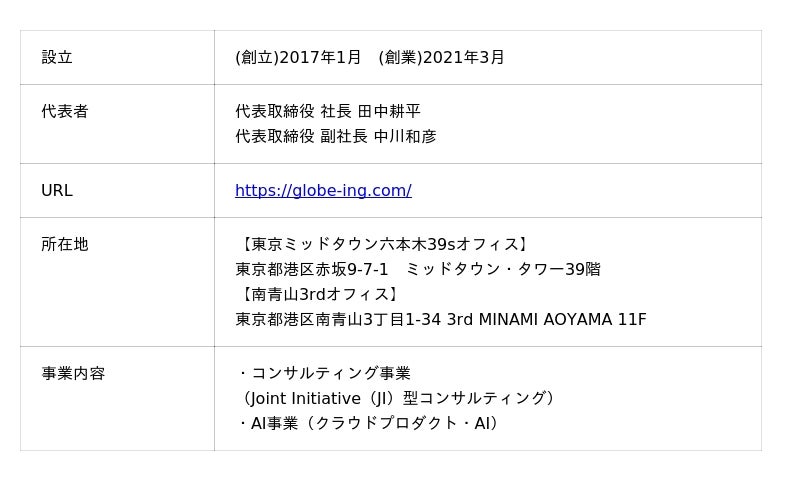Click the URL row label
The width and height of the screenshot is (800, 481).
coord(57,191)
